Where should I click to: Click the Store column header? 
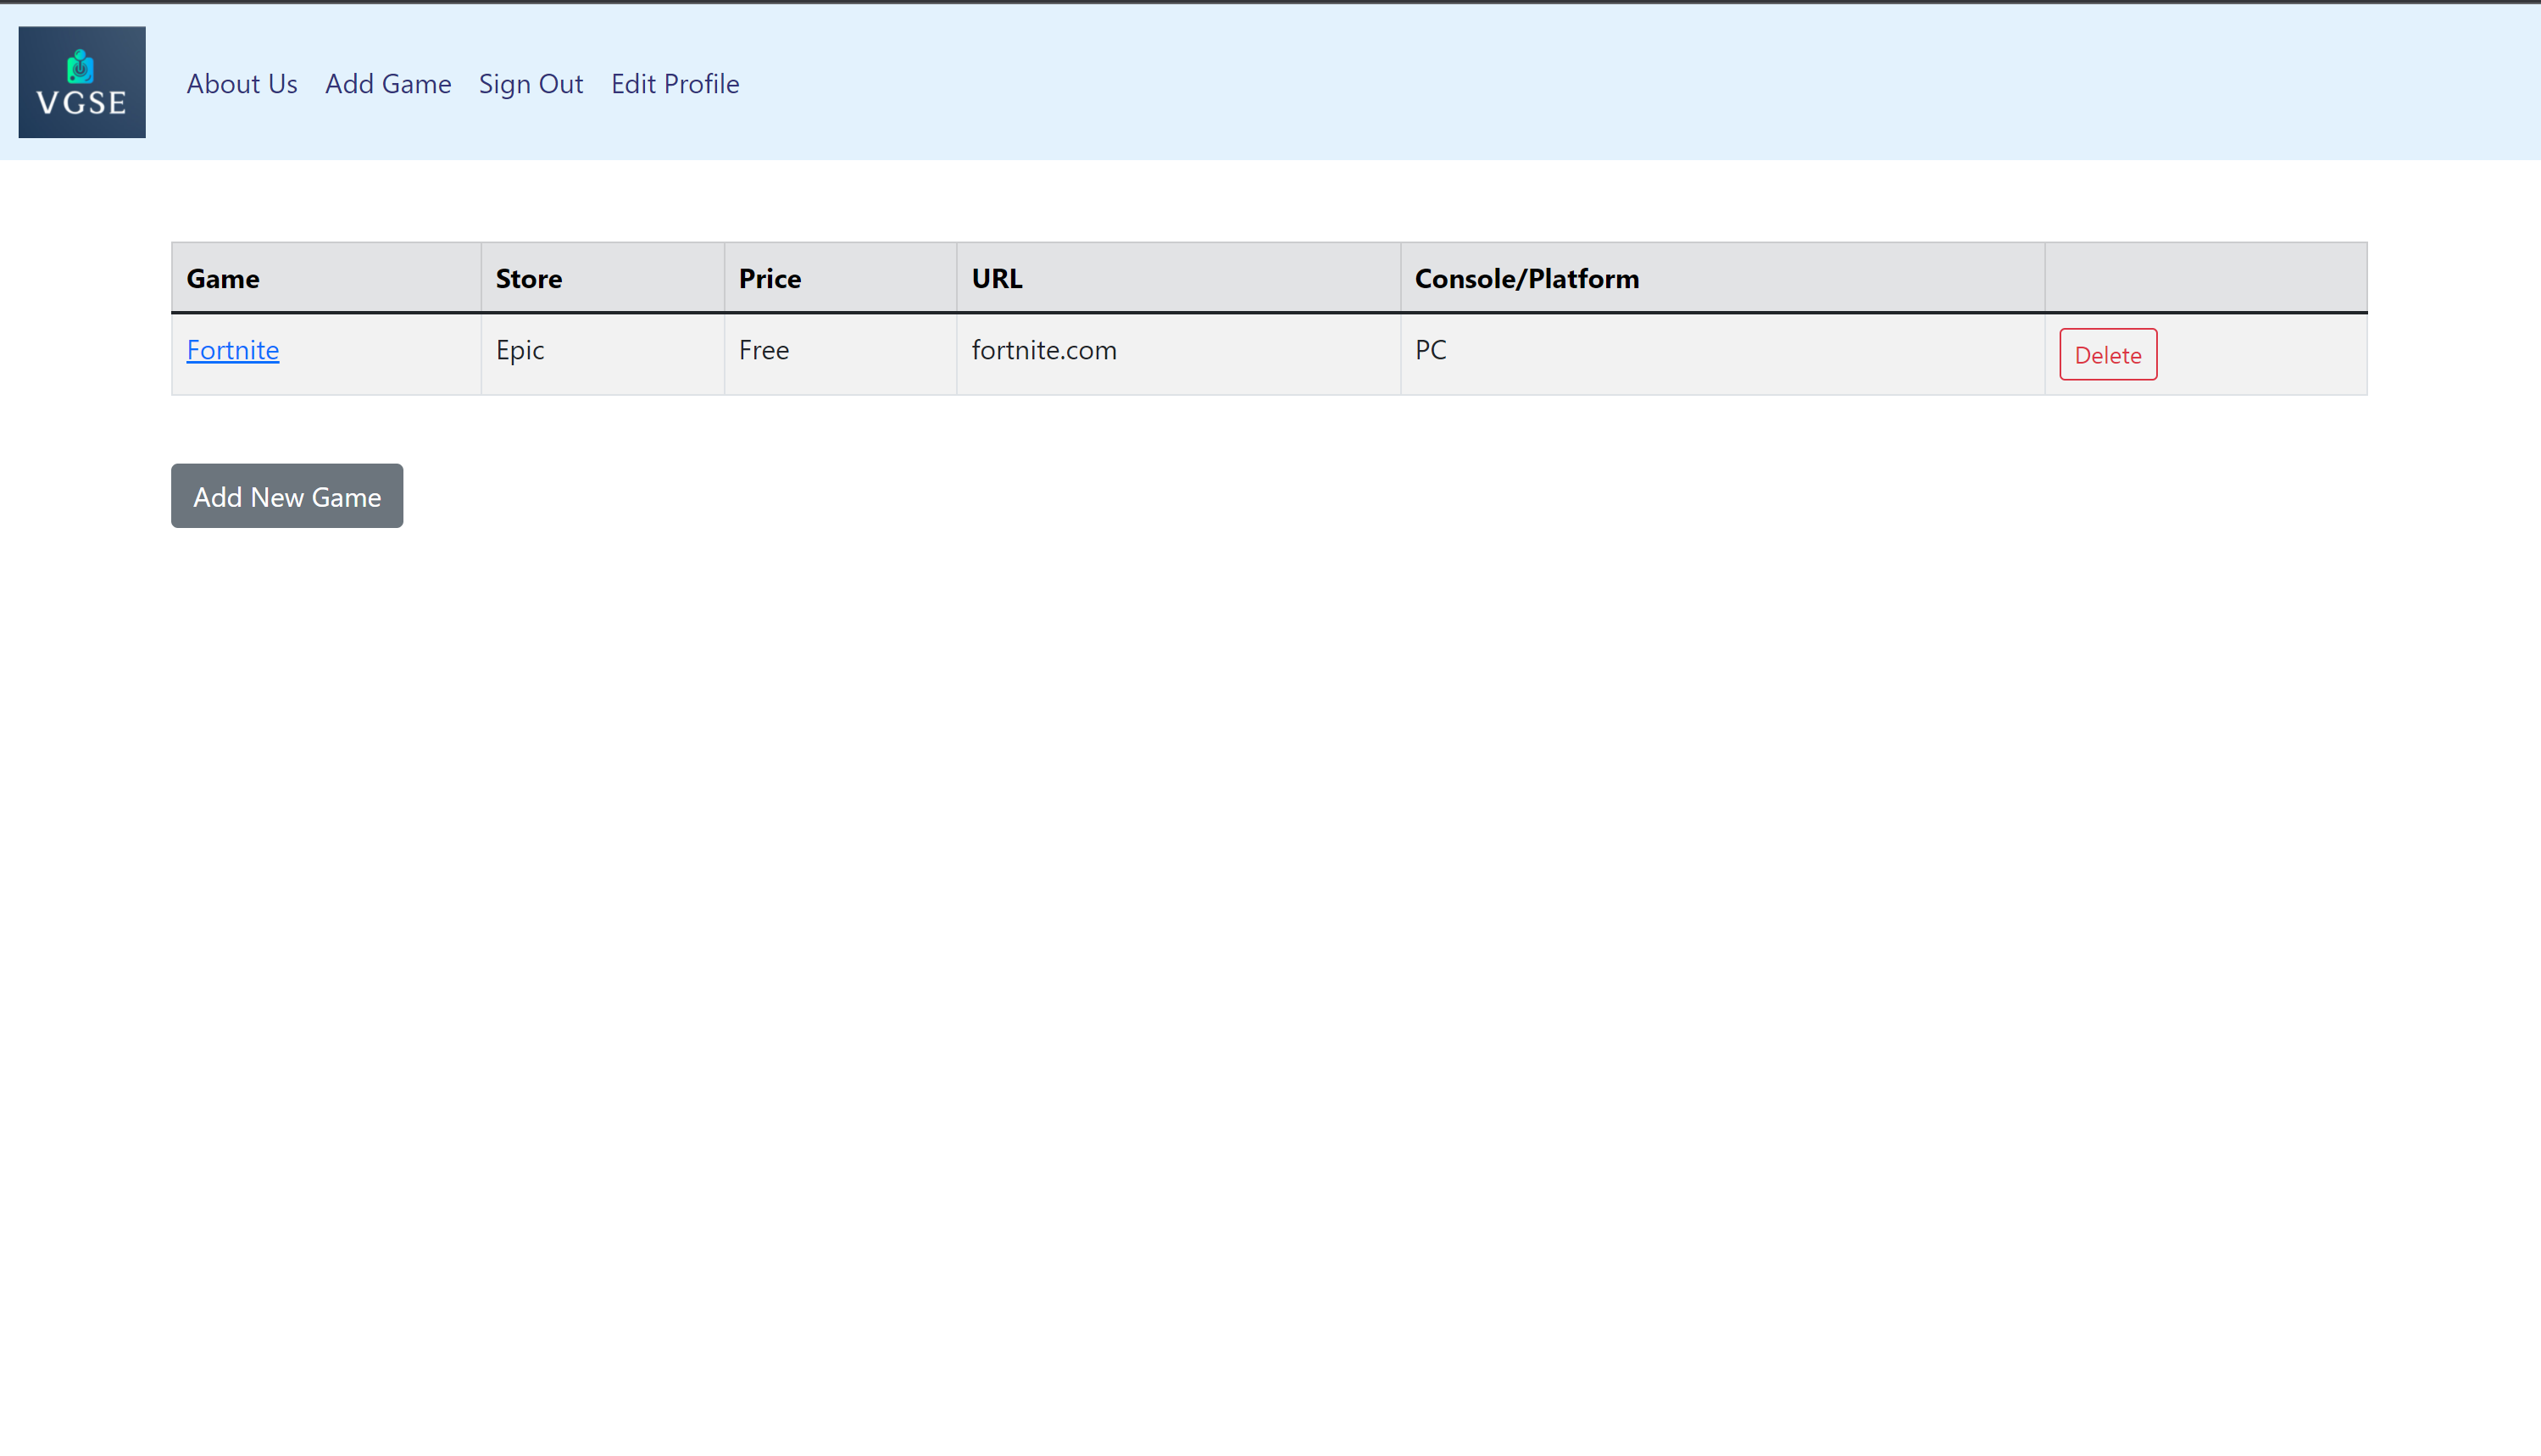coord(603,278)
